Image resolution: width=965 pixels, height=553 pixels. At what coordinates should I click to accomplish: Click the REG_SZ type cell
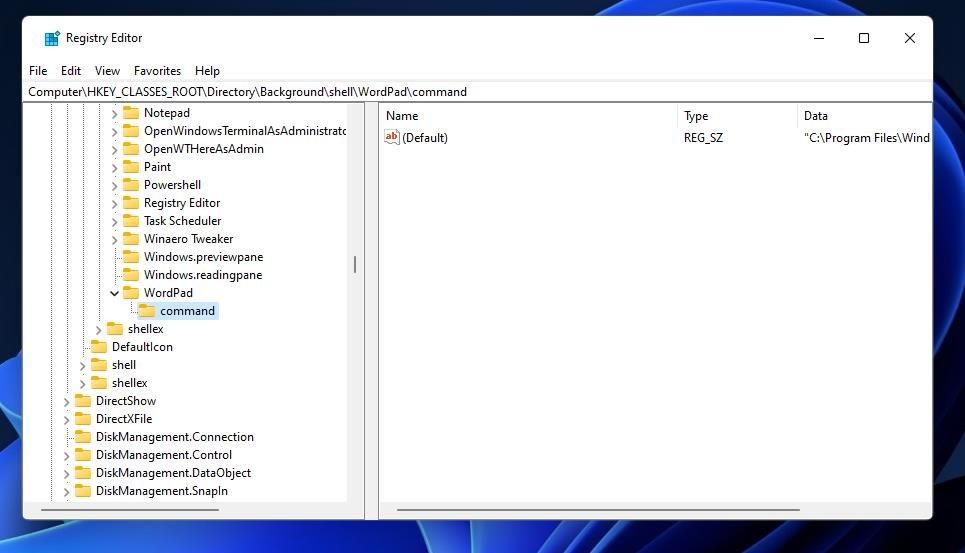click(x=703, y=138)
